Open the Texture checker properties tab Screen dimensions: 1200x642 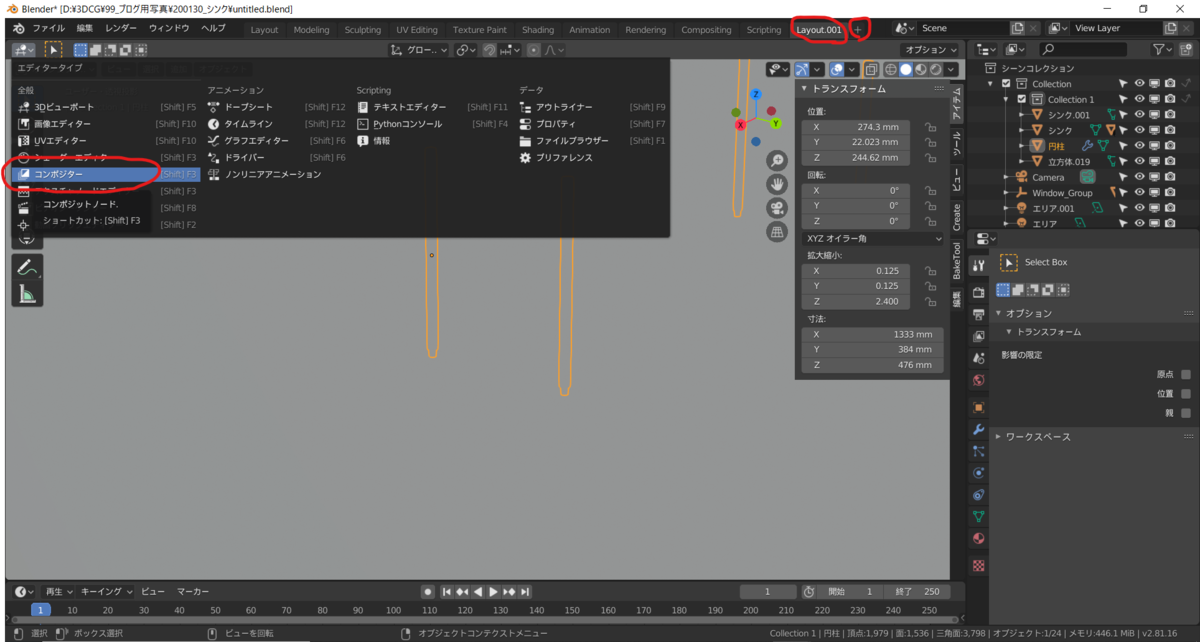978,565
